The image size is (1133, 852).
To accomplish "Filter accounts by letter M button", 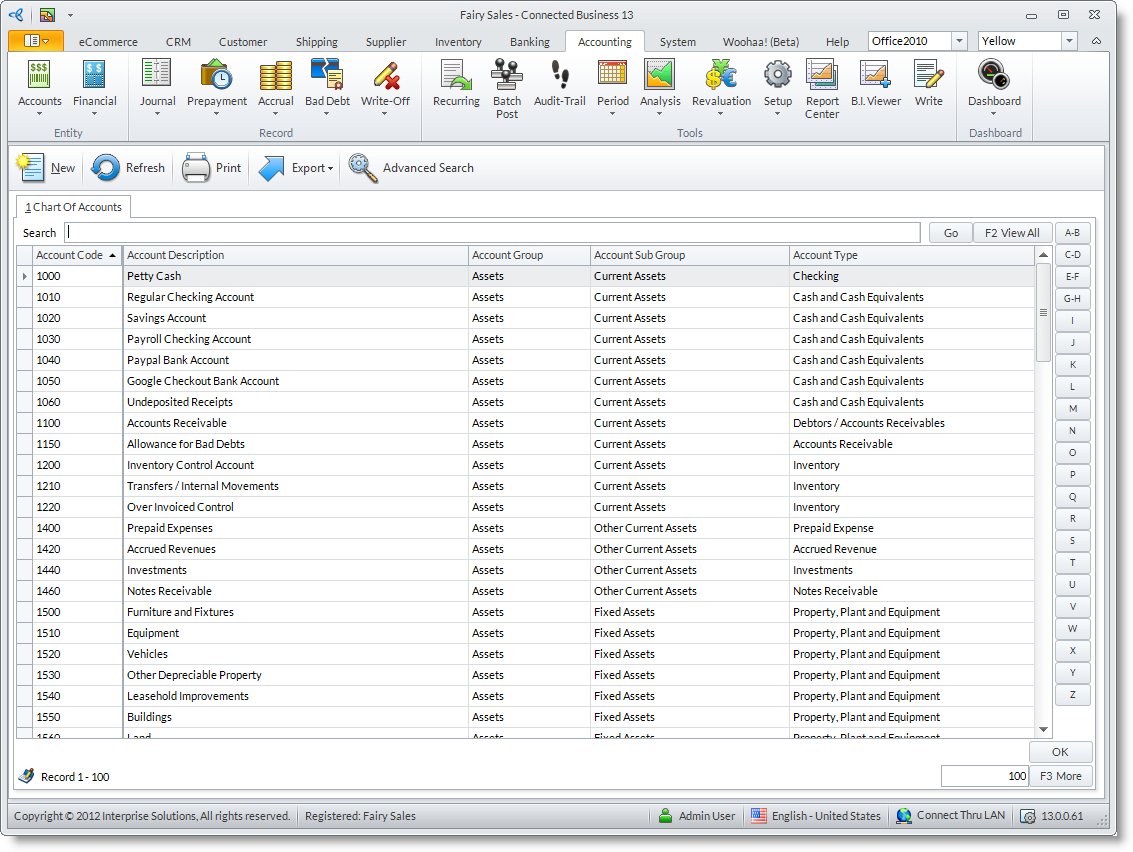I will click(x=1072, y=409).
